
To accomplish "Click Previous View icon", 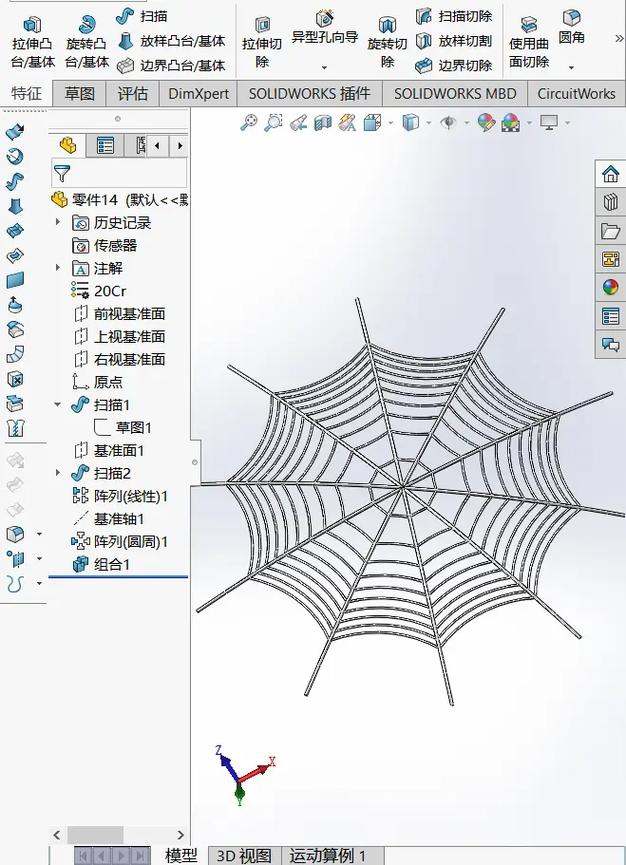I will [298, 122].
